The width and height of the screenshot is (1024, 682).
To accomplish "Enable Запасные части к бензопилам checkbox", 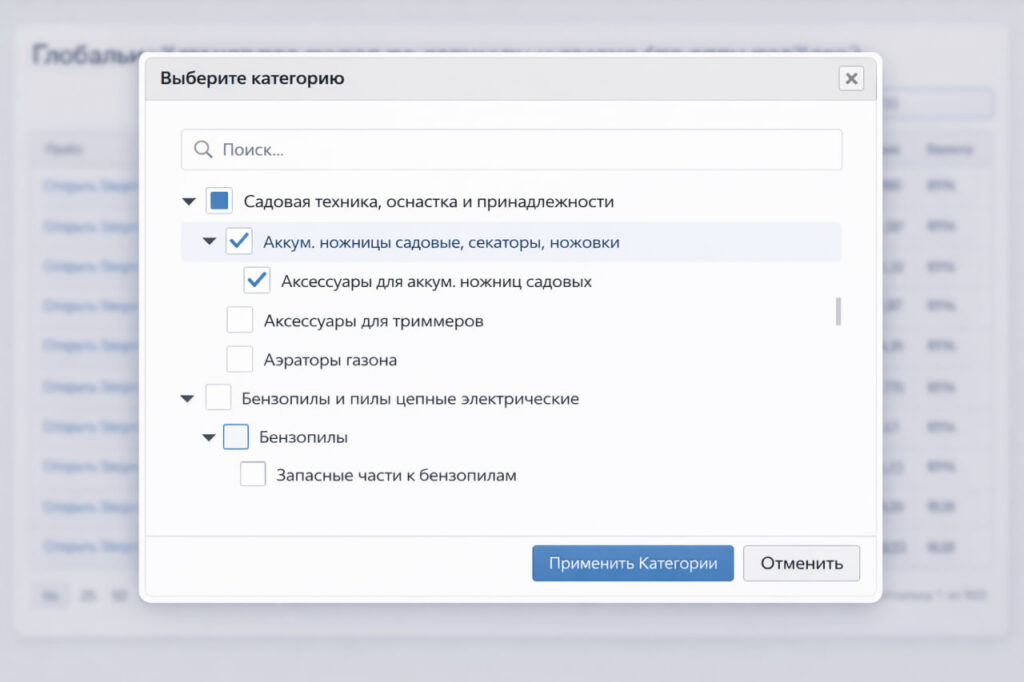I will (x=253, y=475).
